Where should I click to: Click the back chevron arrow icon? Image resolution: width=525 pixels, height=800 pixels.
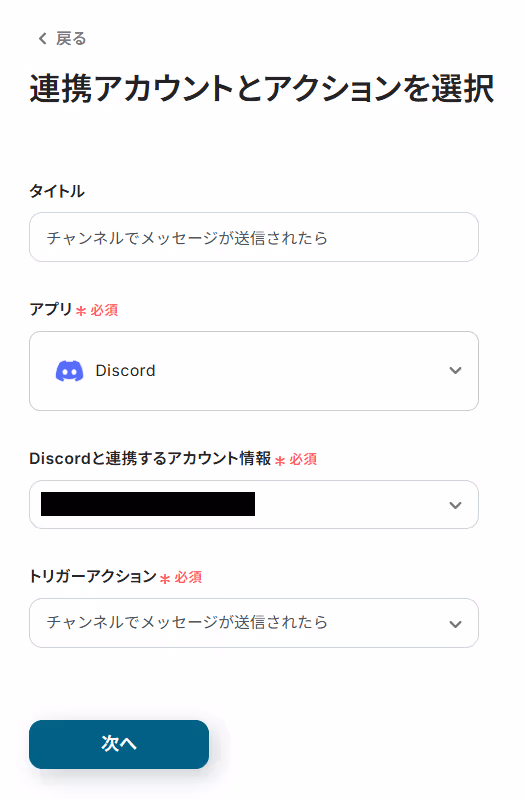(x=43, y=38)
